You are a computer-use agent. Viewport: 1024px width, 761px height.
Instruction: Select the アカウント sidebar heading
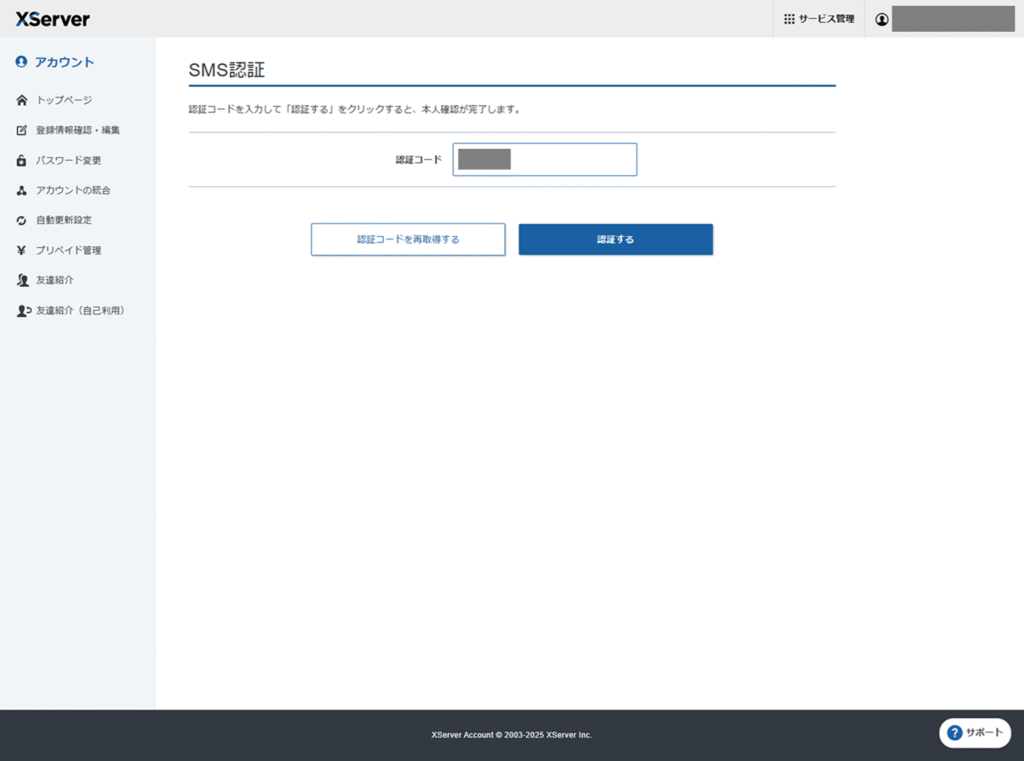pos(63,62)
